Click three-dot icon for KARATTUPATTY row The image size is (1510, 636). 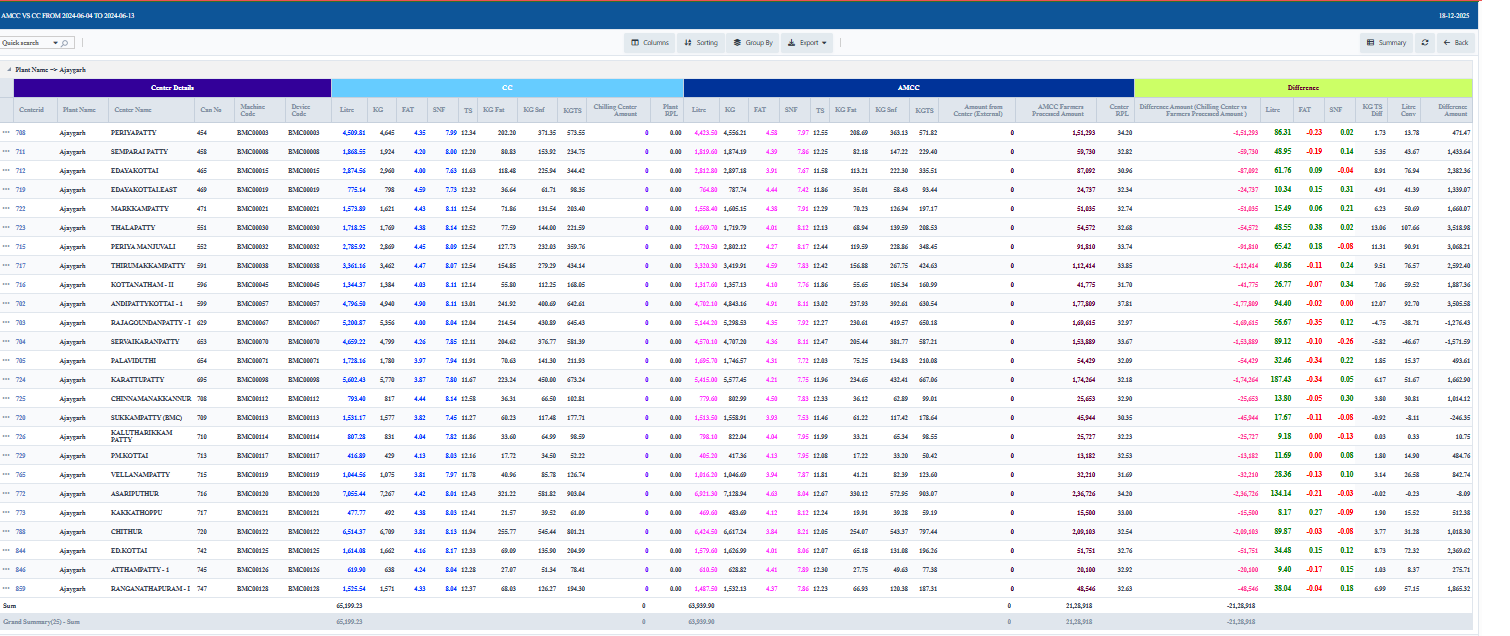(x=6, y=379)
